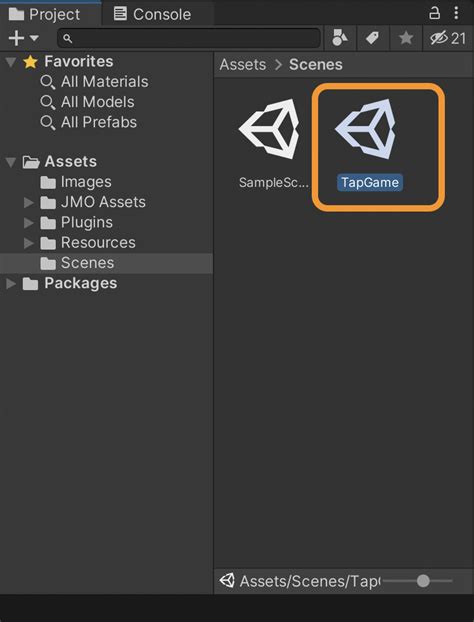Open the plus create asset dropdown
The width and height of the screenshot is (474, 622).
(x=23, y=38)
